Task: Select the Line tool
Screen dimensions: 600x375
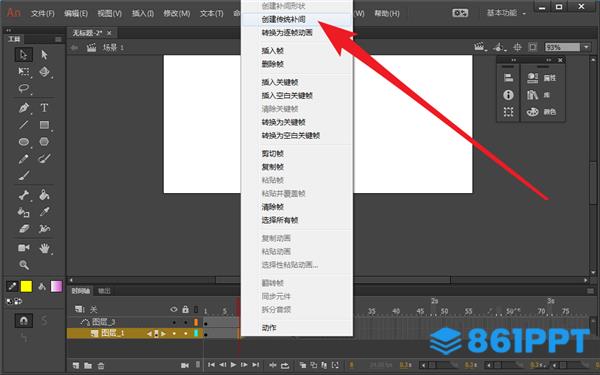Action: [x=24, y=125]
